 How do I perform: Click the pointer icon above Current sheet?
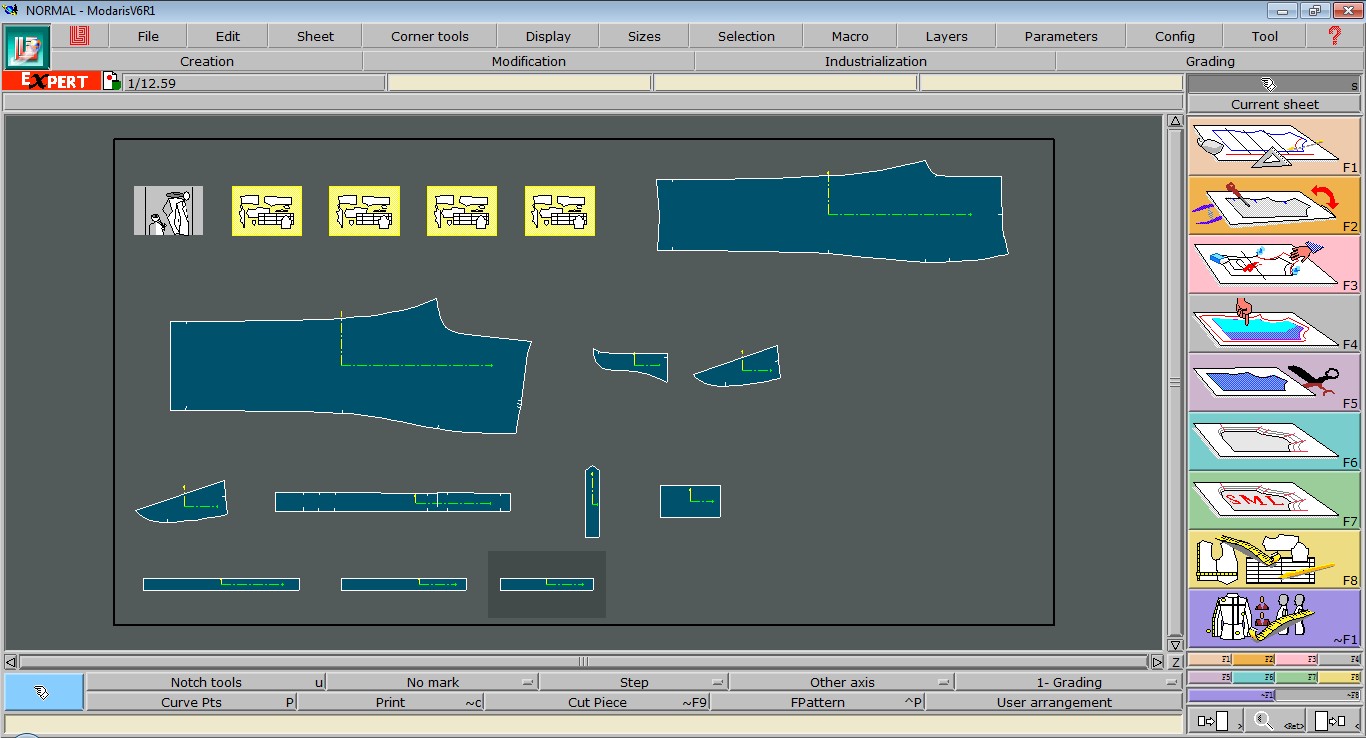coord(1268,84)
